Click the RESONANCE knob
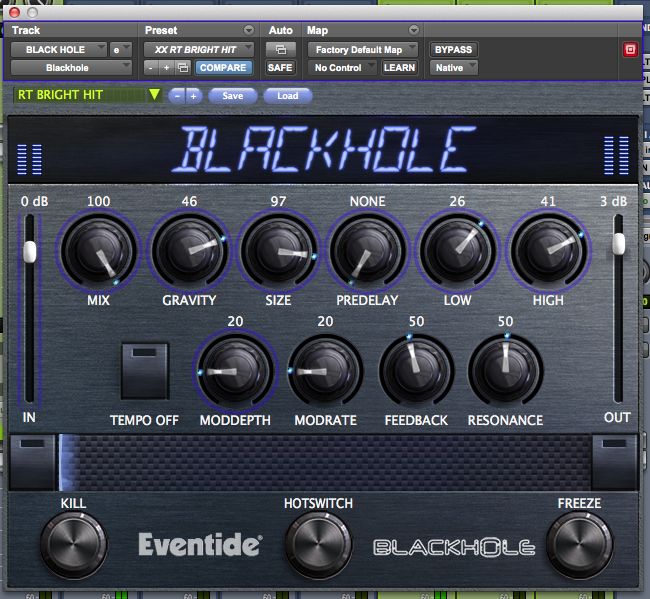This screenshot has width=650, height=599. click(505, 371)
